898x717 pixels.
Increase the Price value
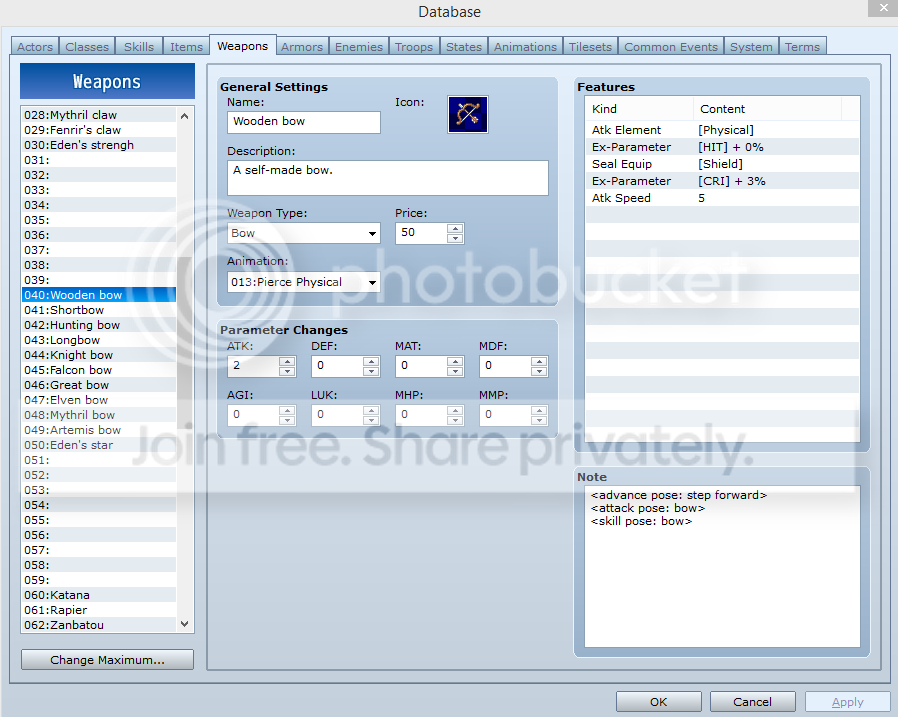tap(455, 229)
